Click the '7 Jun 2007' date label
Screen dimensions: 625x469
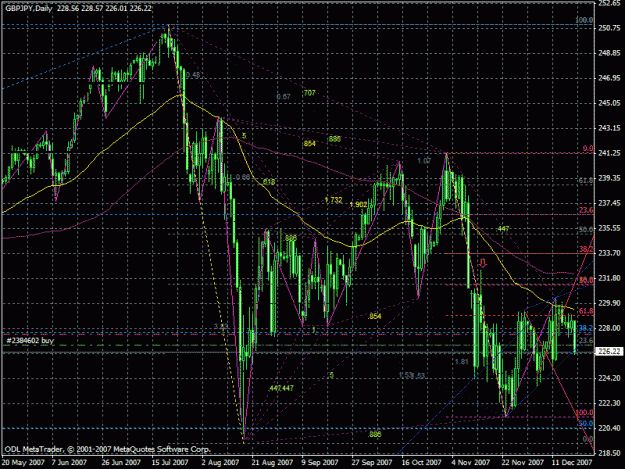tap(69, 462)
